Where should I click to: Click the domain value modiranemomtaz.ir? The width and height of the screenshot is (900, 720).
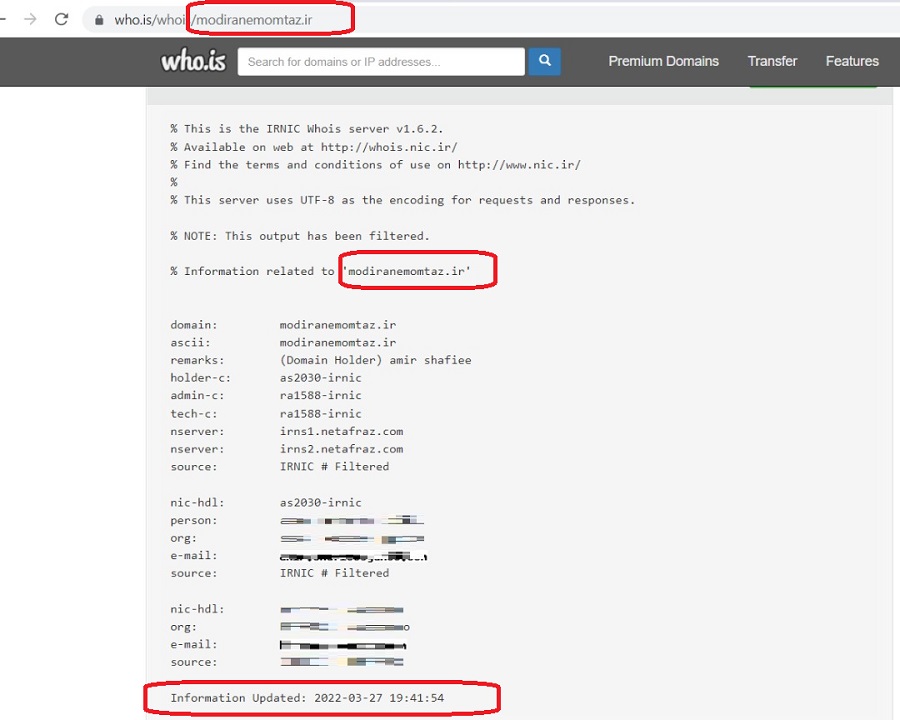tap(338, 325)
